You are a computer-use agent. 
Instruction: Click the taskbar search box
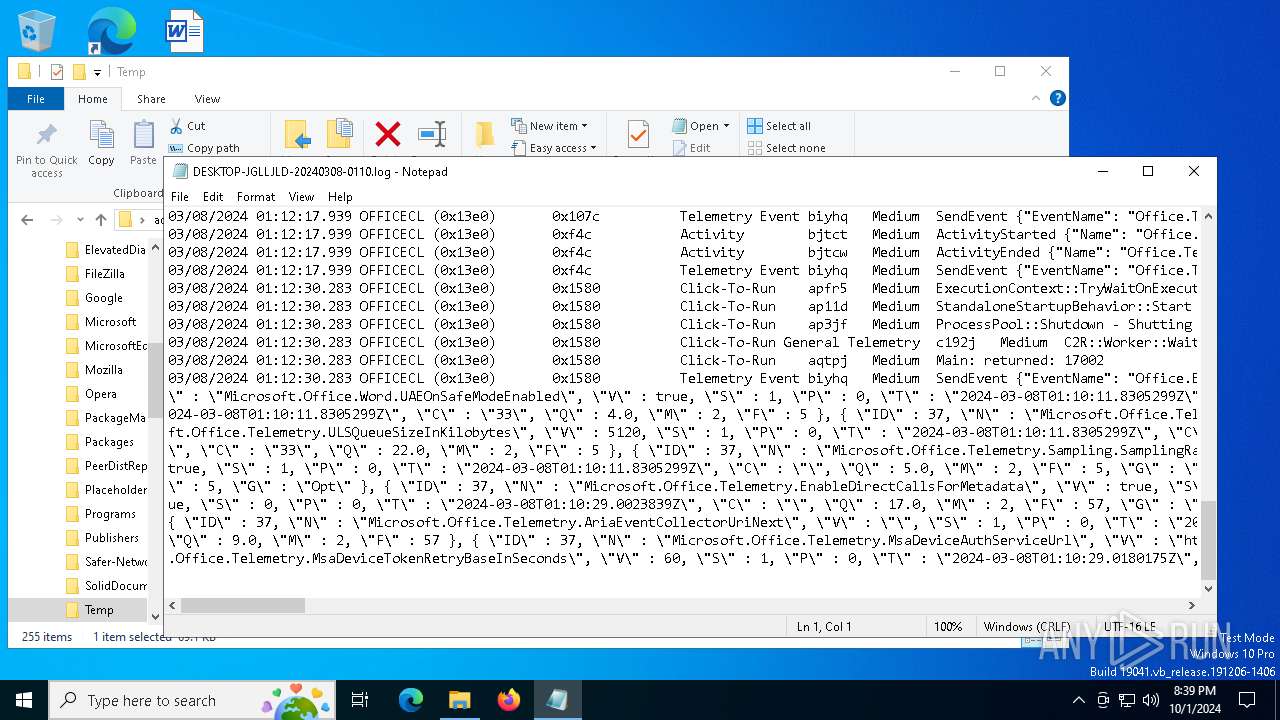(x=190, y=700)
